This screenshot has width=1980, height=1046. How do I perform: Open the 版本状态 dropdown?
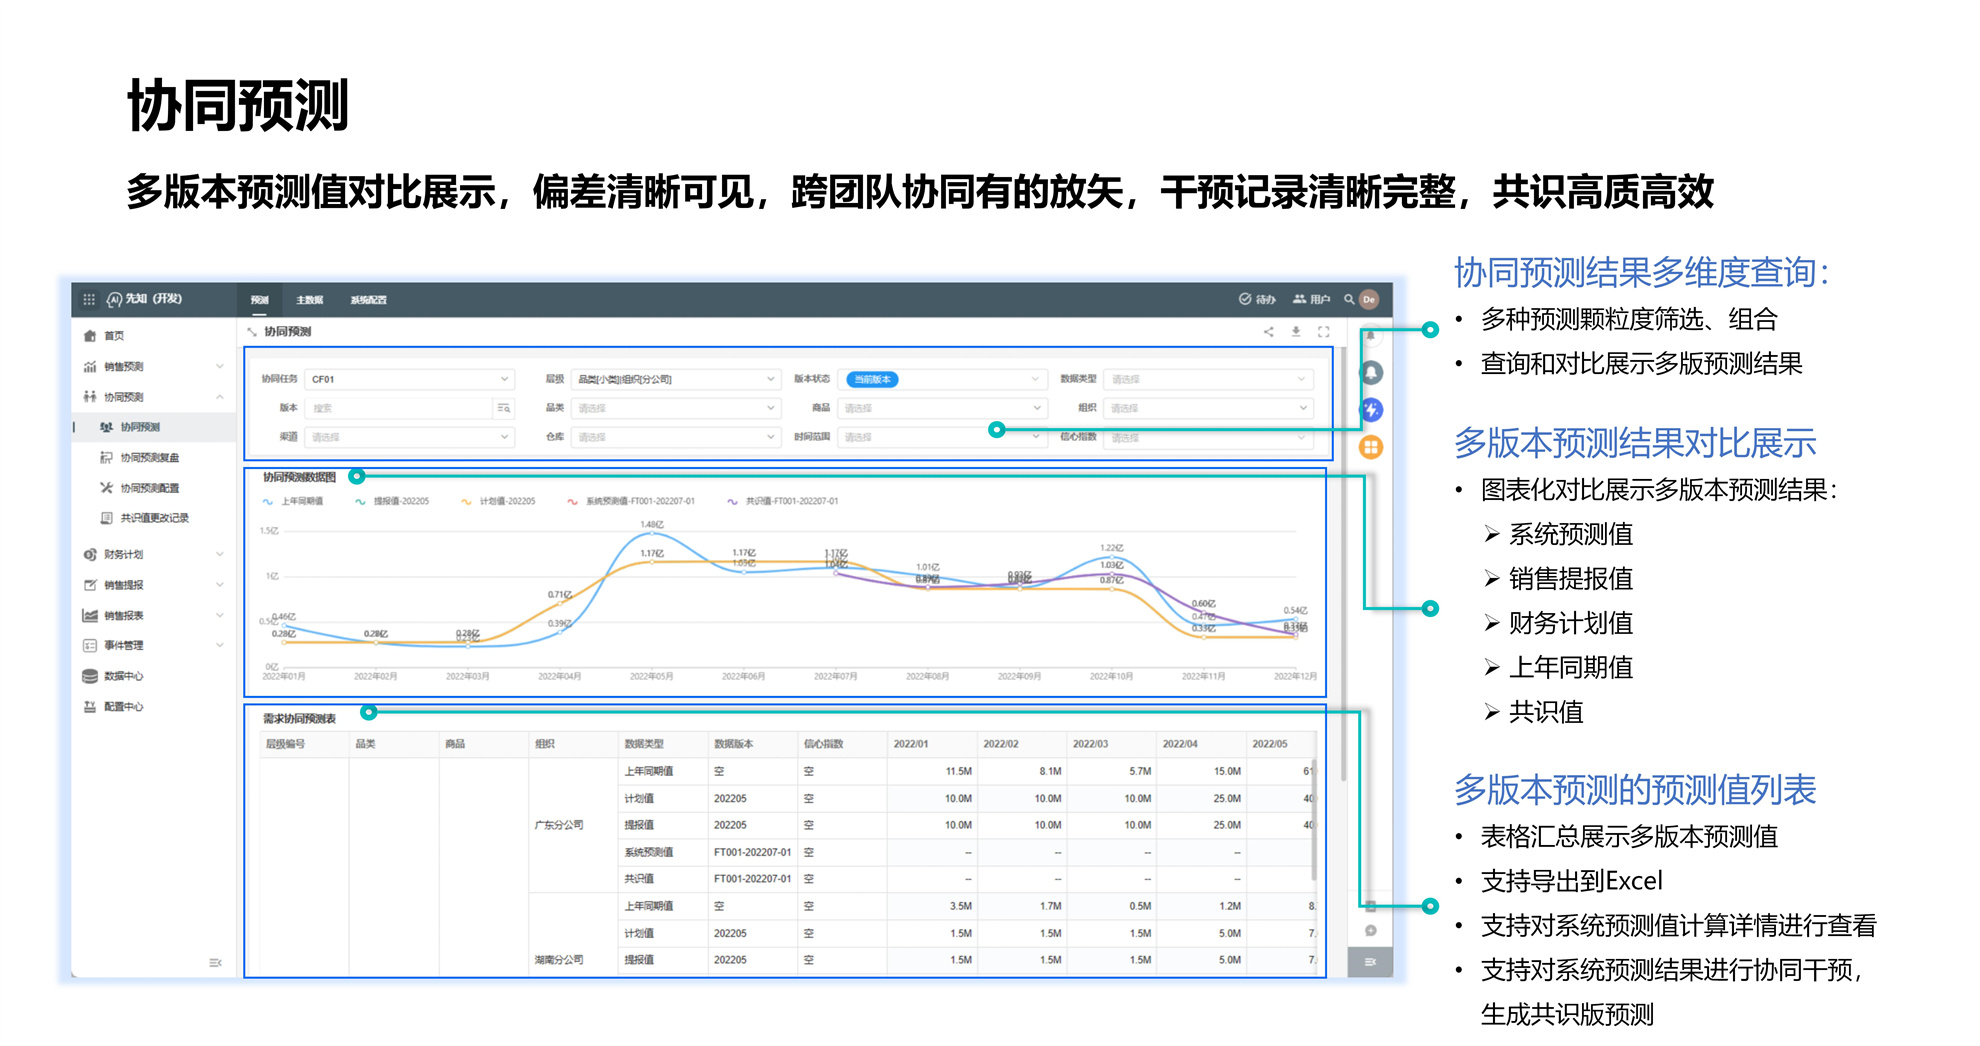942,379
